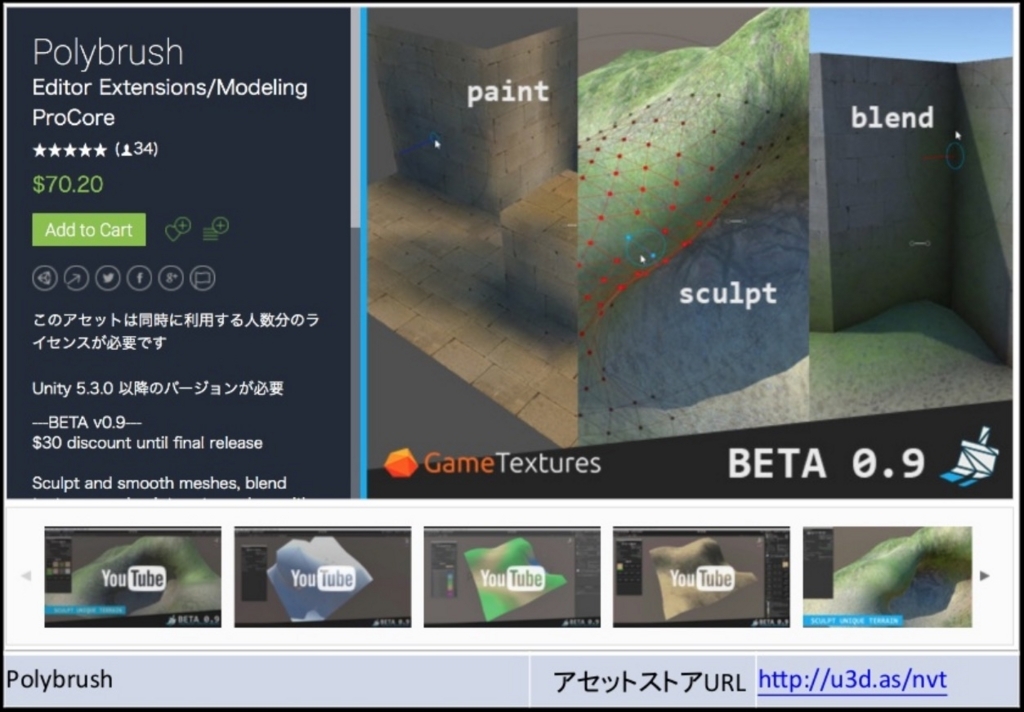This screenshot has width=1024, height=712.
Task: Add Polybrush to wishlist heart icon
Action: pos(178,229)
